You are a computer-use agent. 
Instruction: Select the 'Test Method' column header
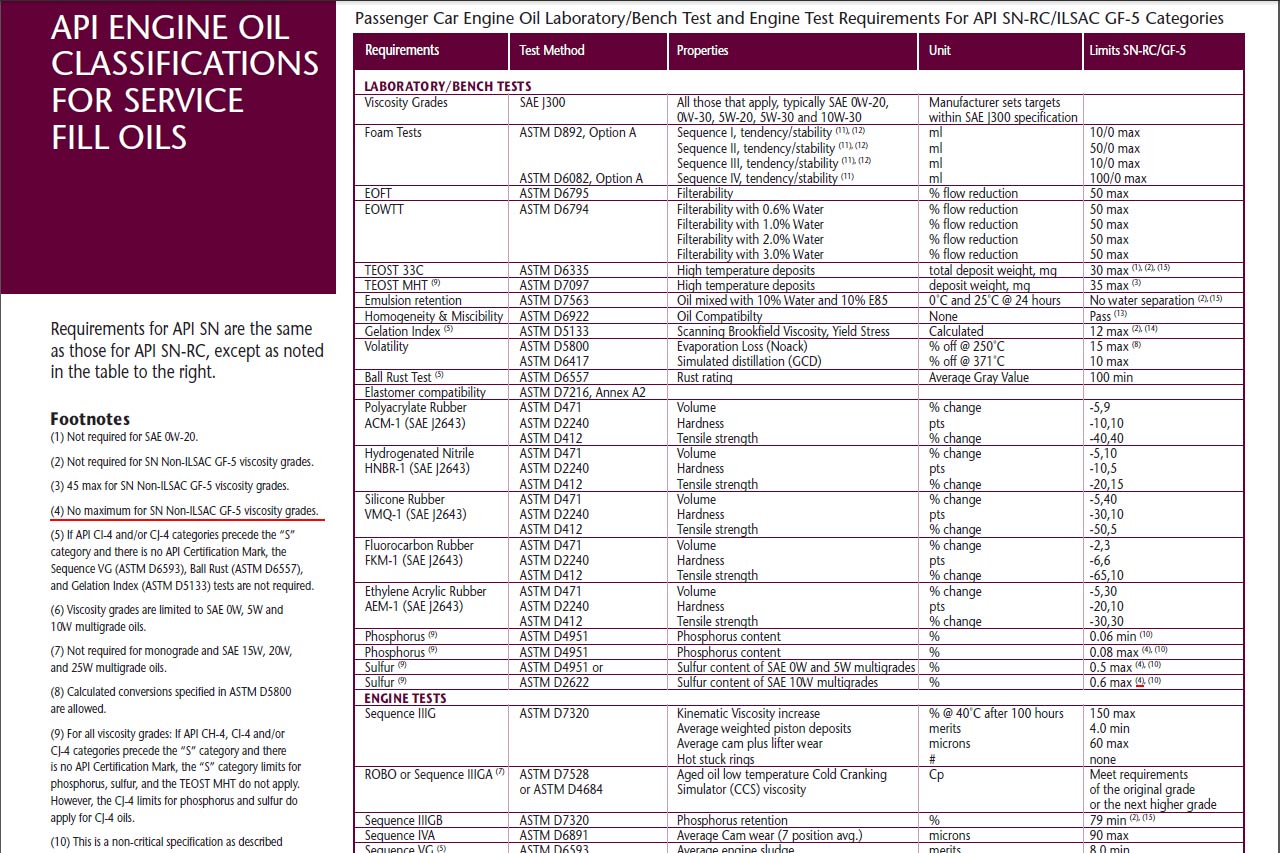[552, 50]
